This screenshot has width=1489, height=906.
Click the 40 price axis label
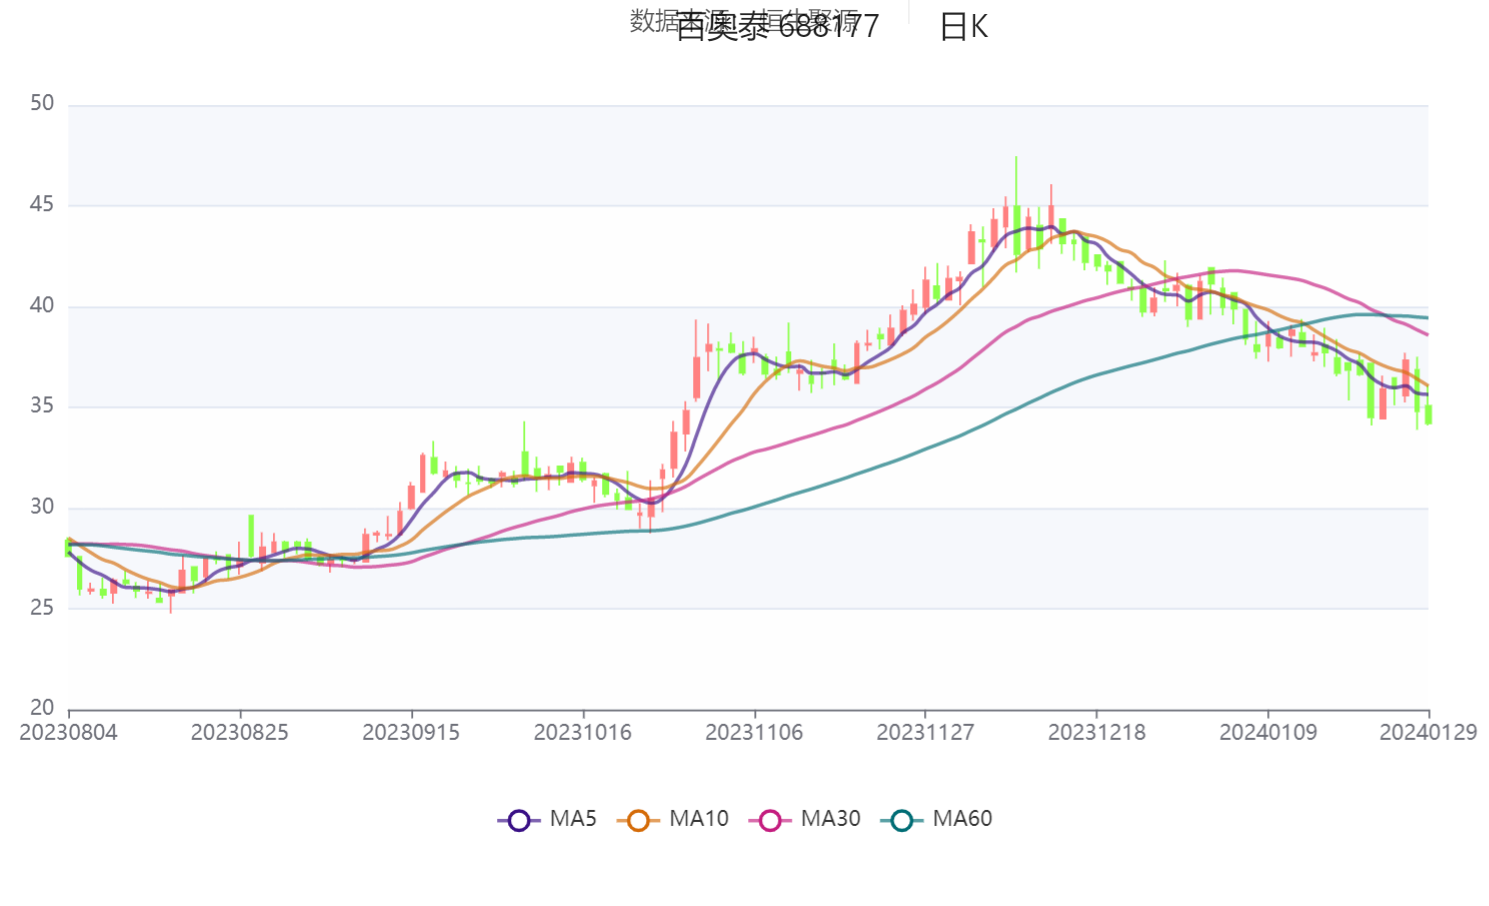coord(42,306)
